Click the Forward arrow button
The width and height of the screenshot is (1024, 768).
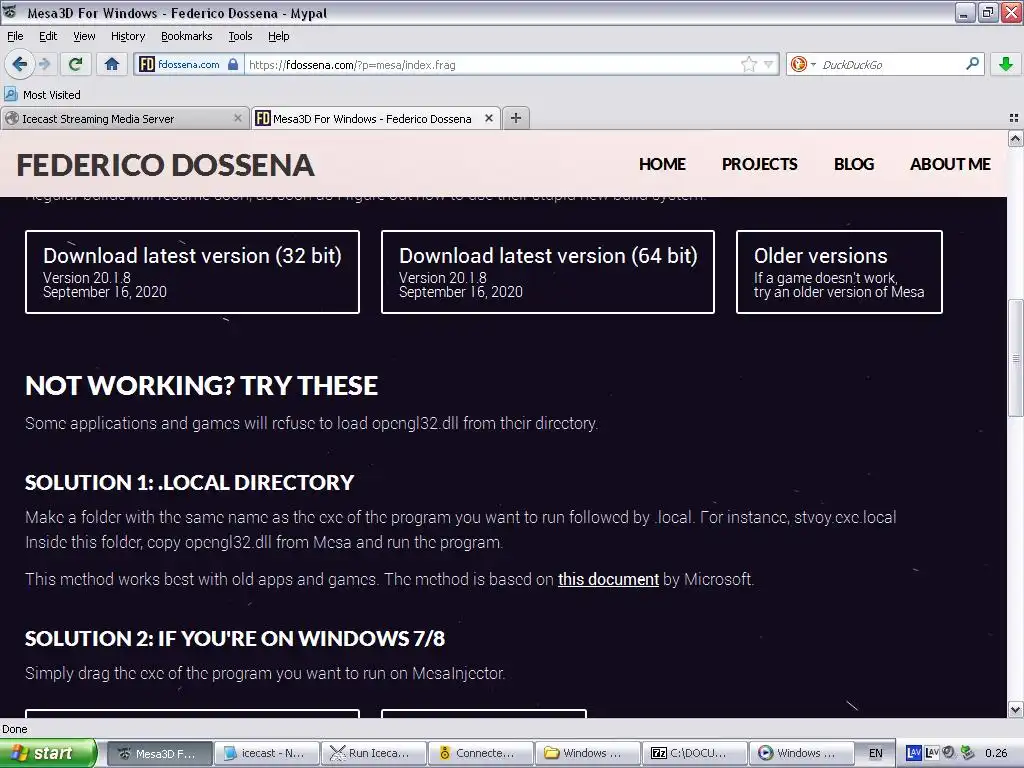point(44,64)
